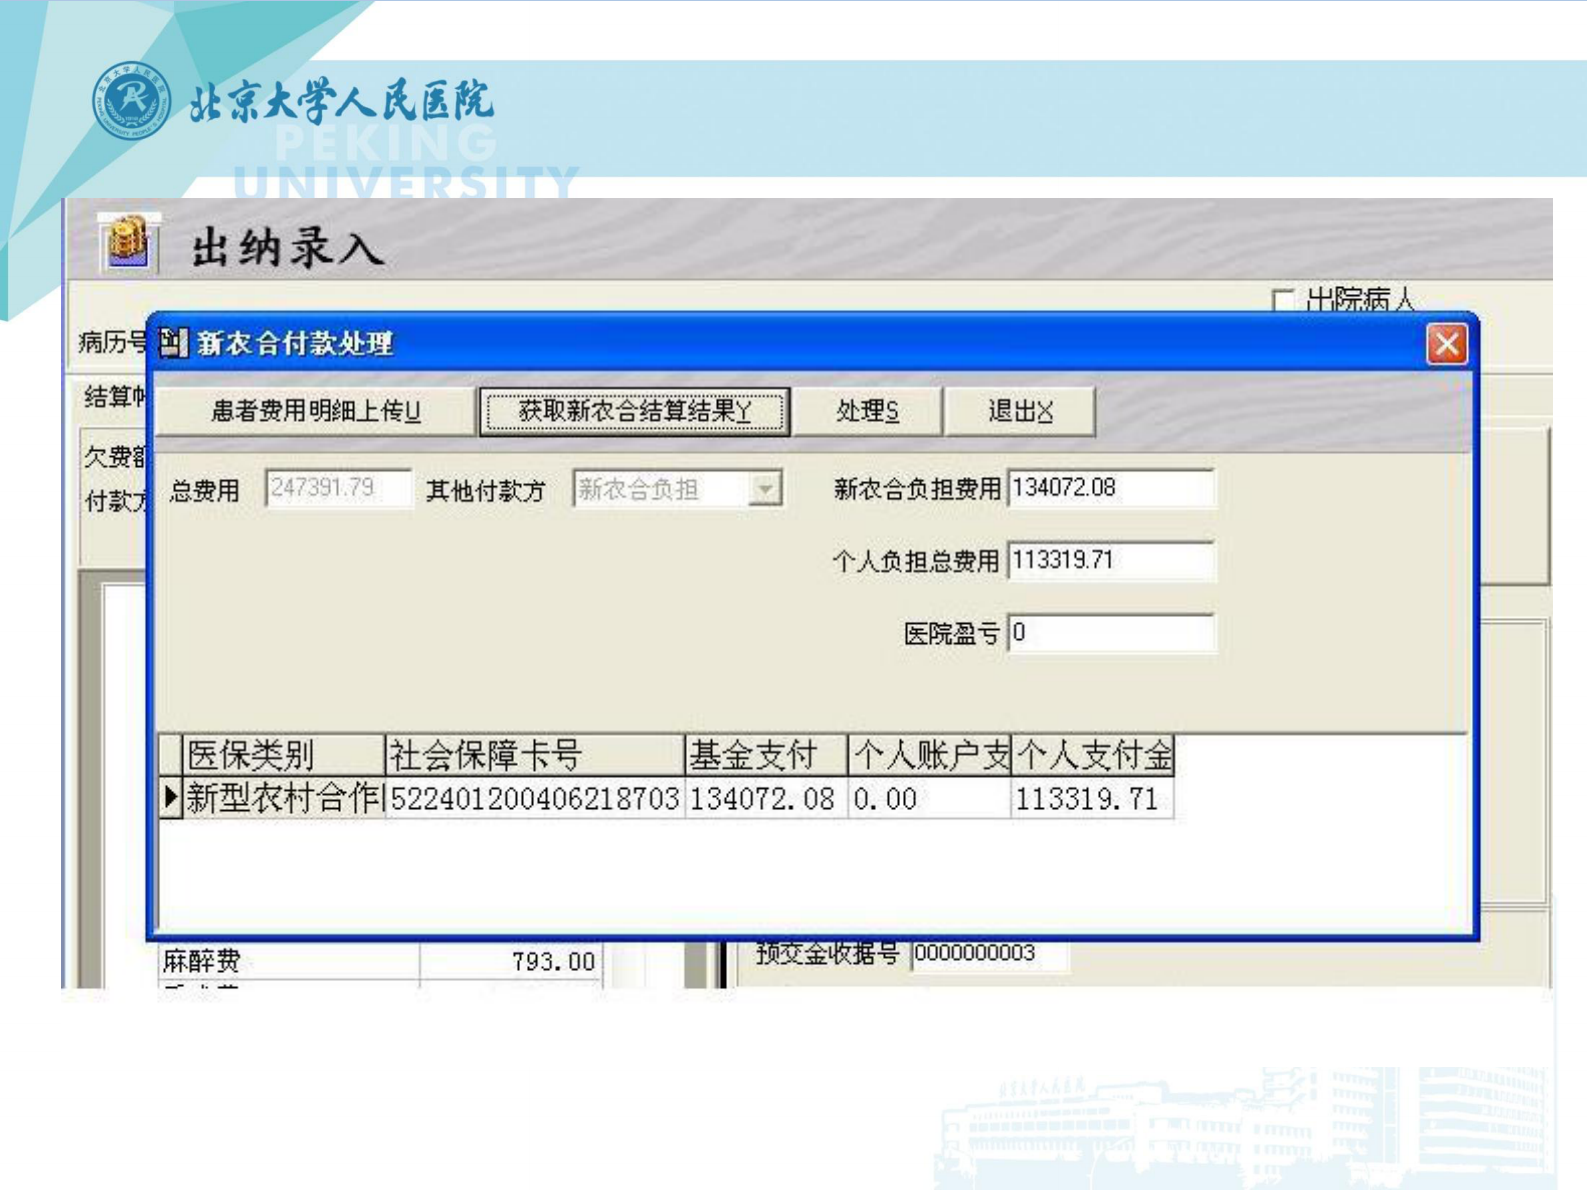Click the 个人账户支 column header
This screenshot has width=1587, height=1190.
pyautogui.click(x=930, y=755)
